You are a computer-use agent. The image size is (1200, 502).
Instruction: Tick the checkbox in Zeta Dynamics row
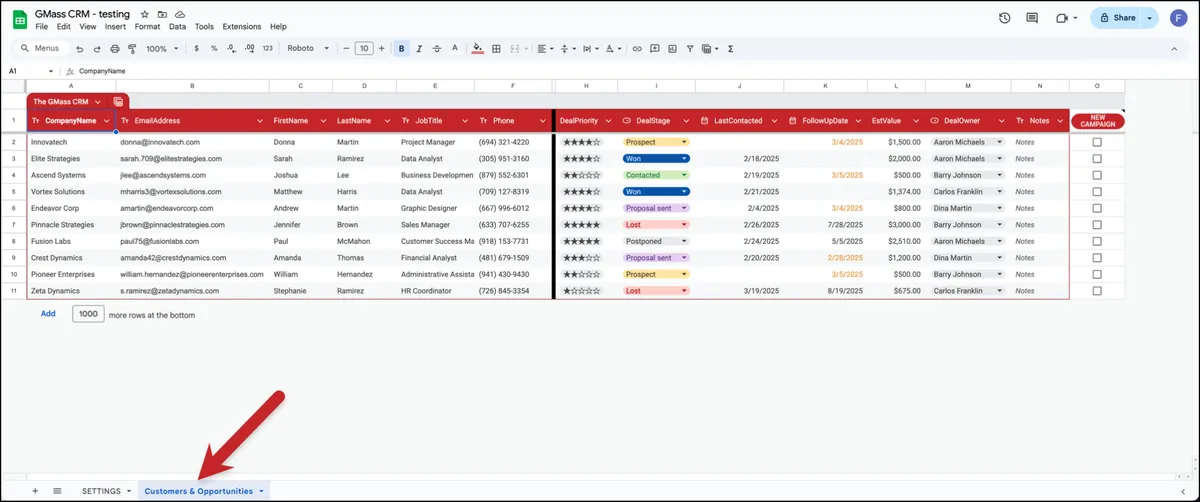coord(1097,290)
